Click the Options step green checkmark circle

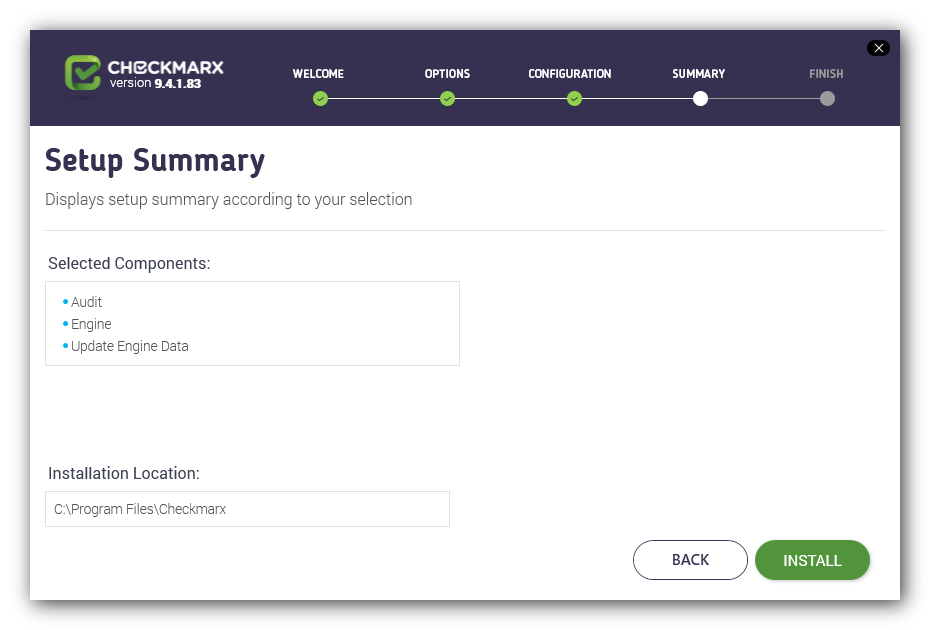click(x=447, y=98)
